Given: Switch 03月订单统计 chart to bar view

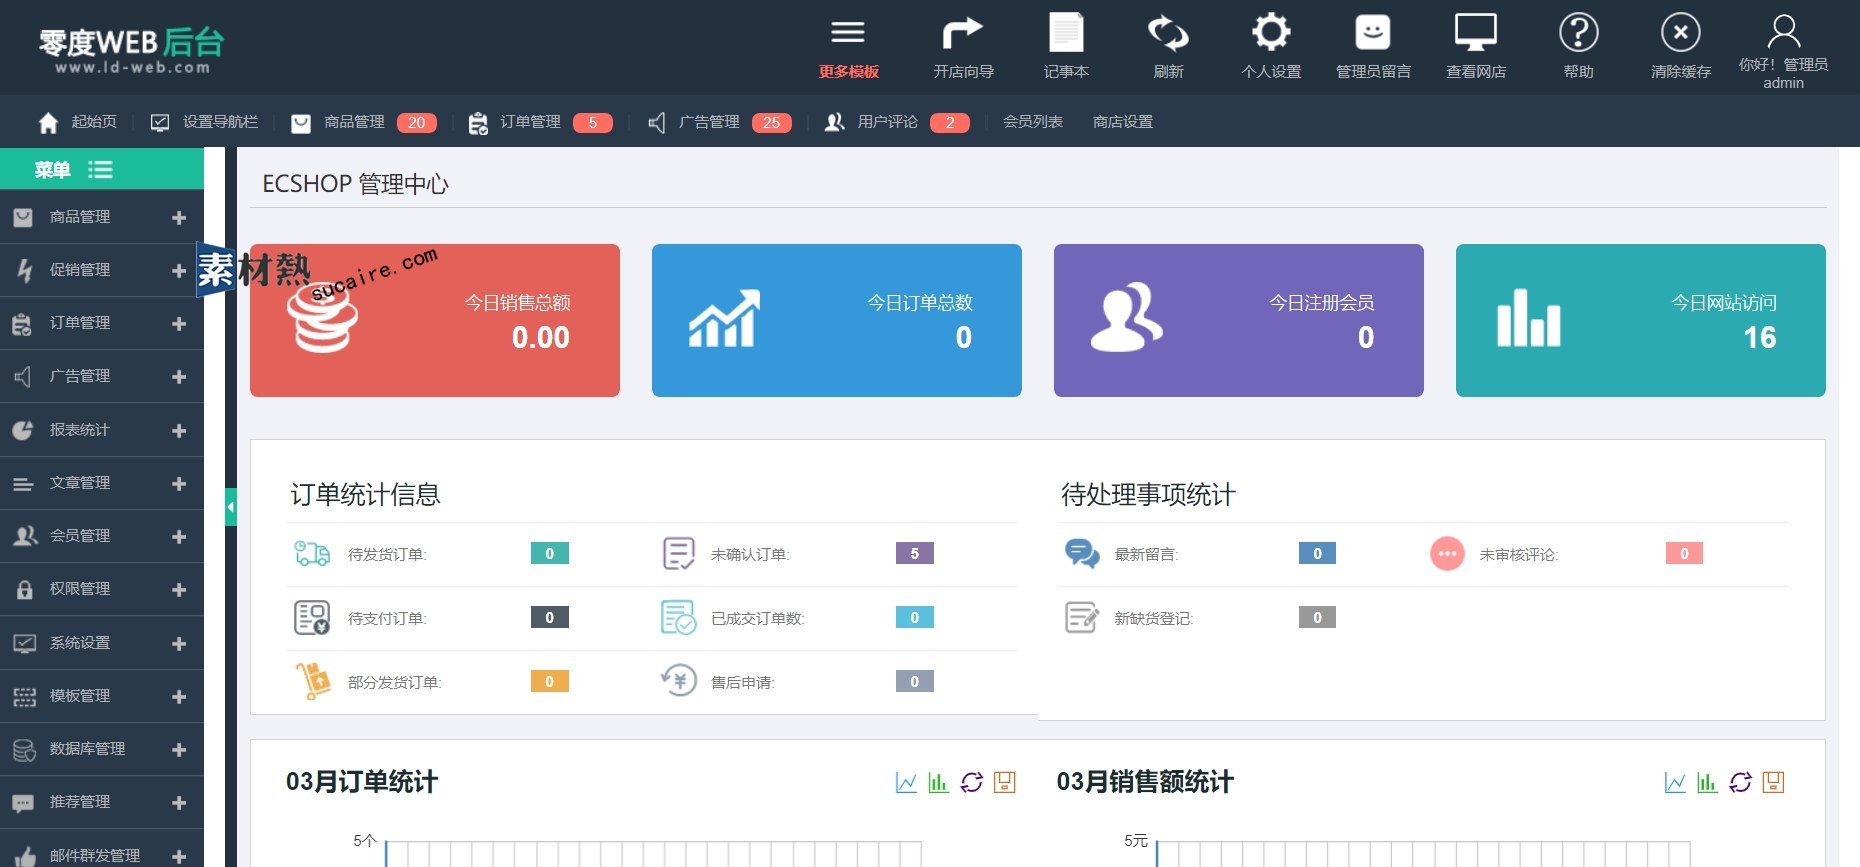Looking at the screenshot, I should (938, 782).
